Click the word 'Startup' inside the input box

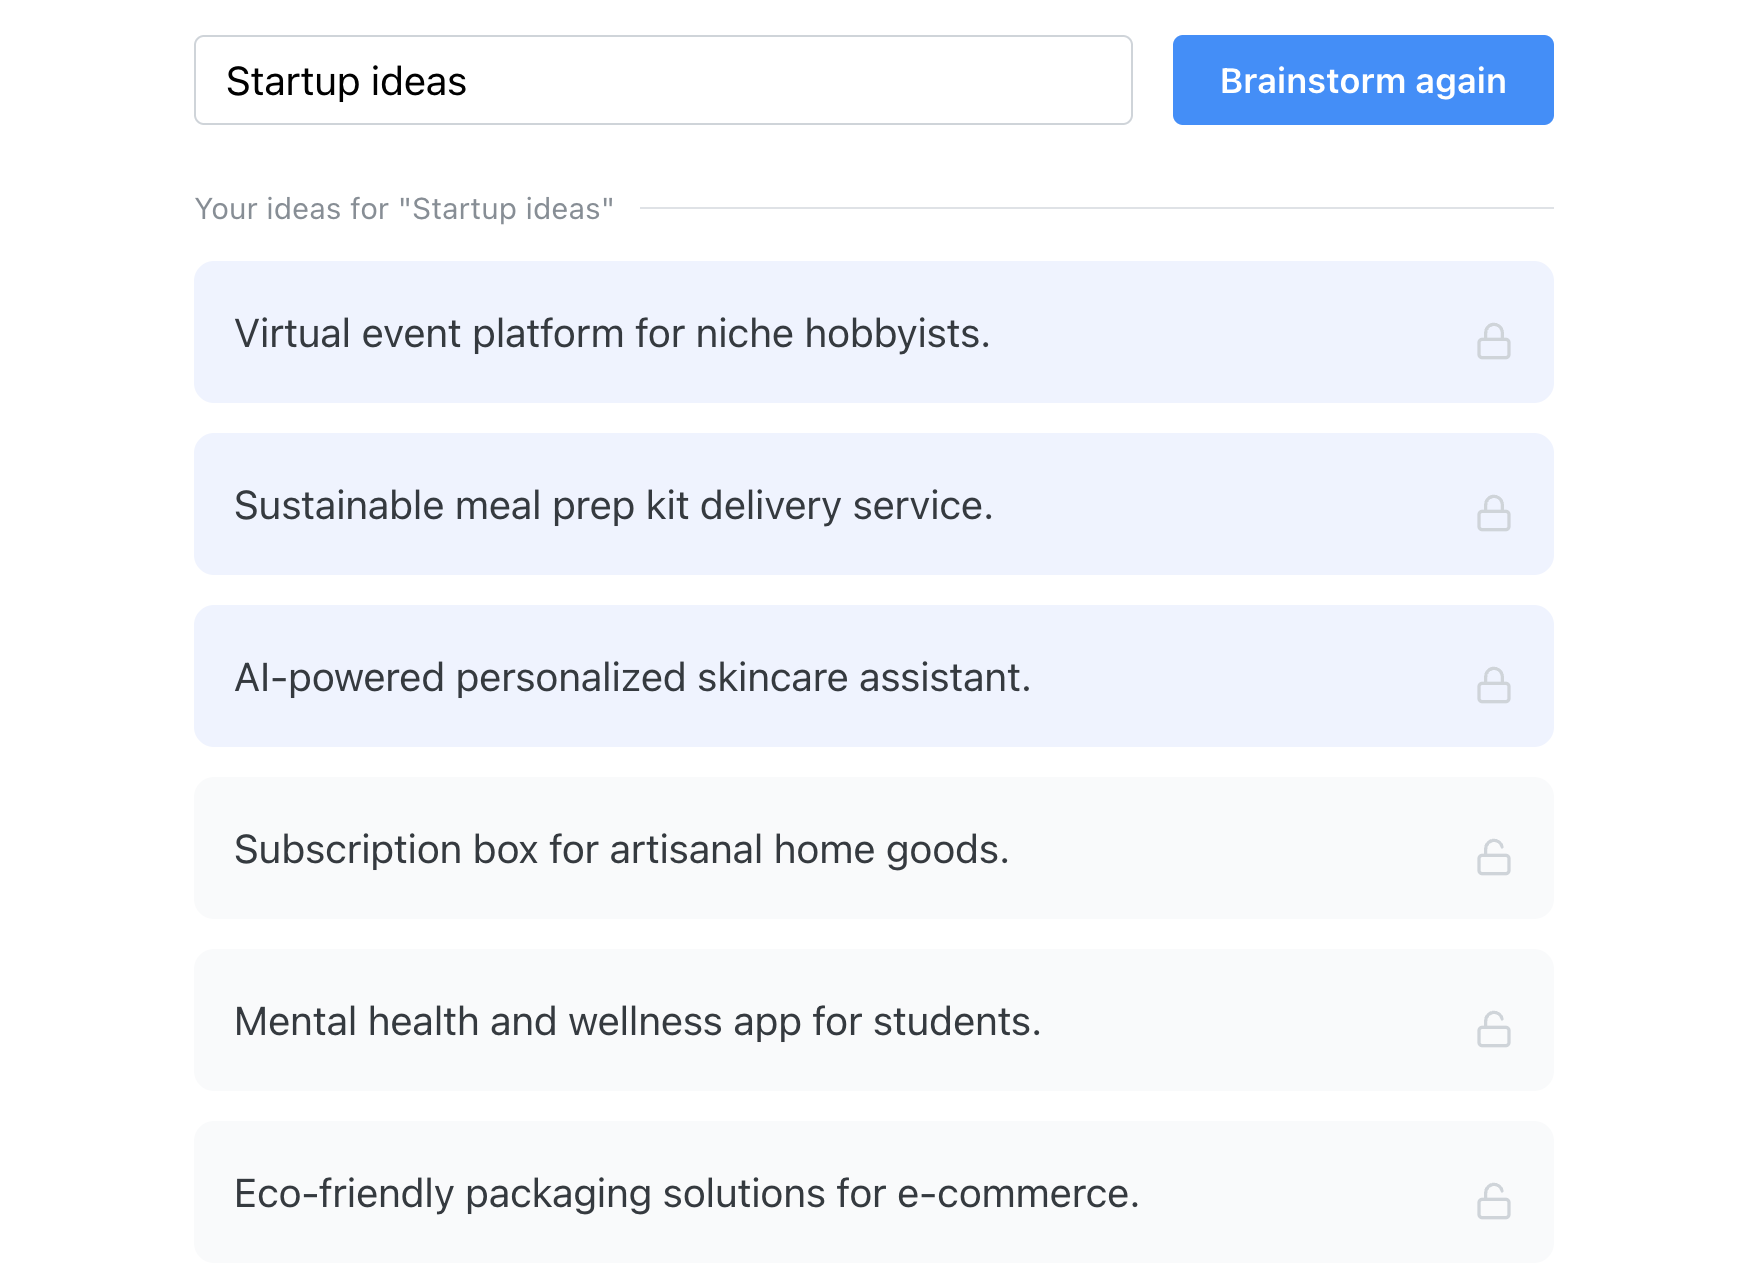(x=292, y=81)
